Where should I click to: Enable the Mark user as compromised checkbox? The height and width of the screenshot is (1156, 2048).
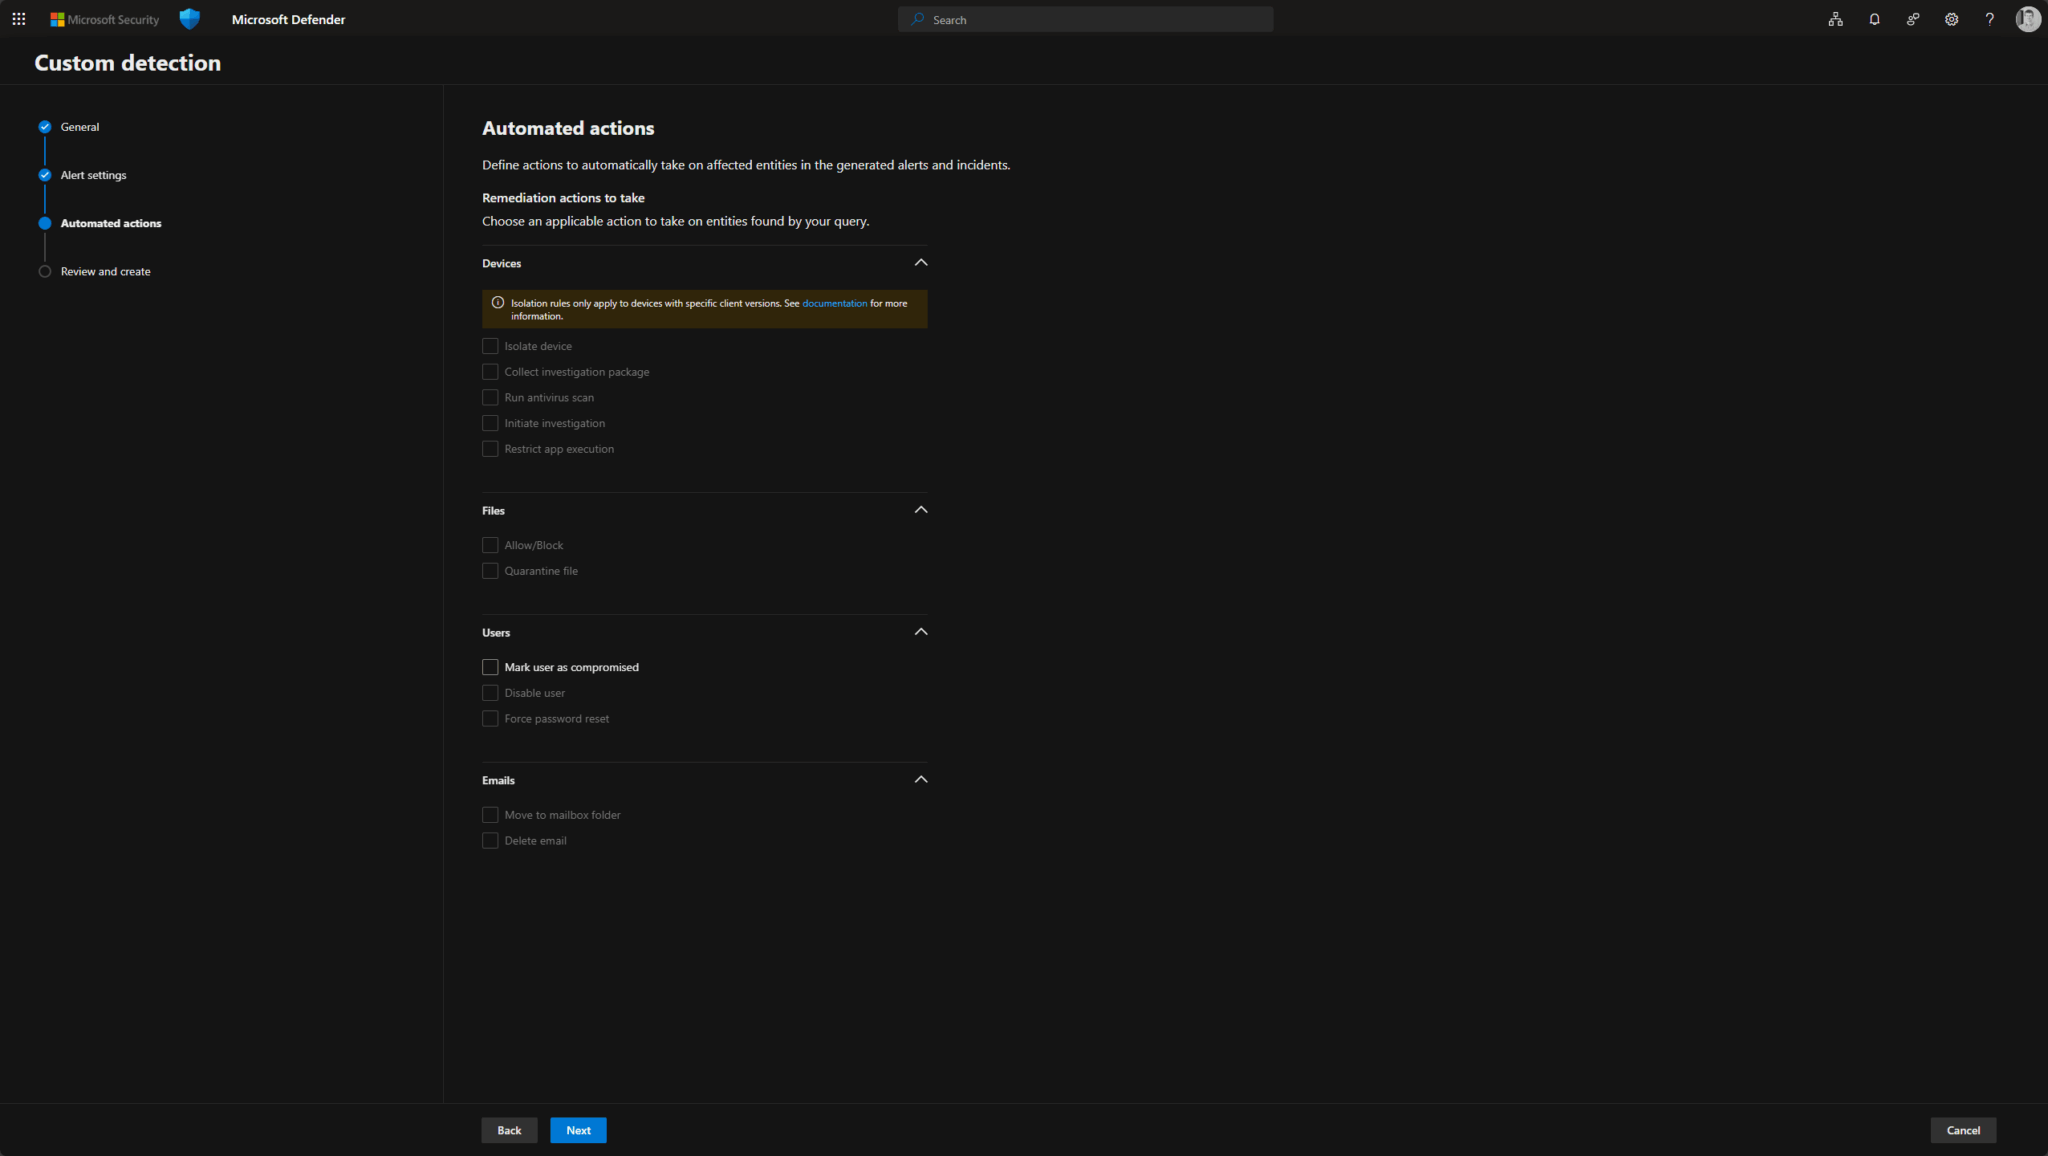[x=490, y=667]
